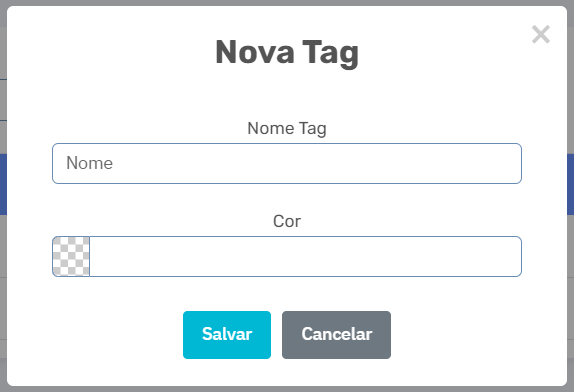Save the new tag with Salvar
Screen dimensions: 574x392
tap(227, 335)
